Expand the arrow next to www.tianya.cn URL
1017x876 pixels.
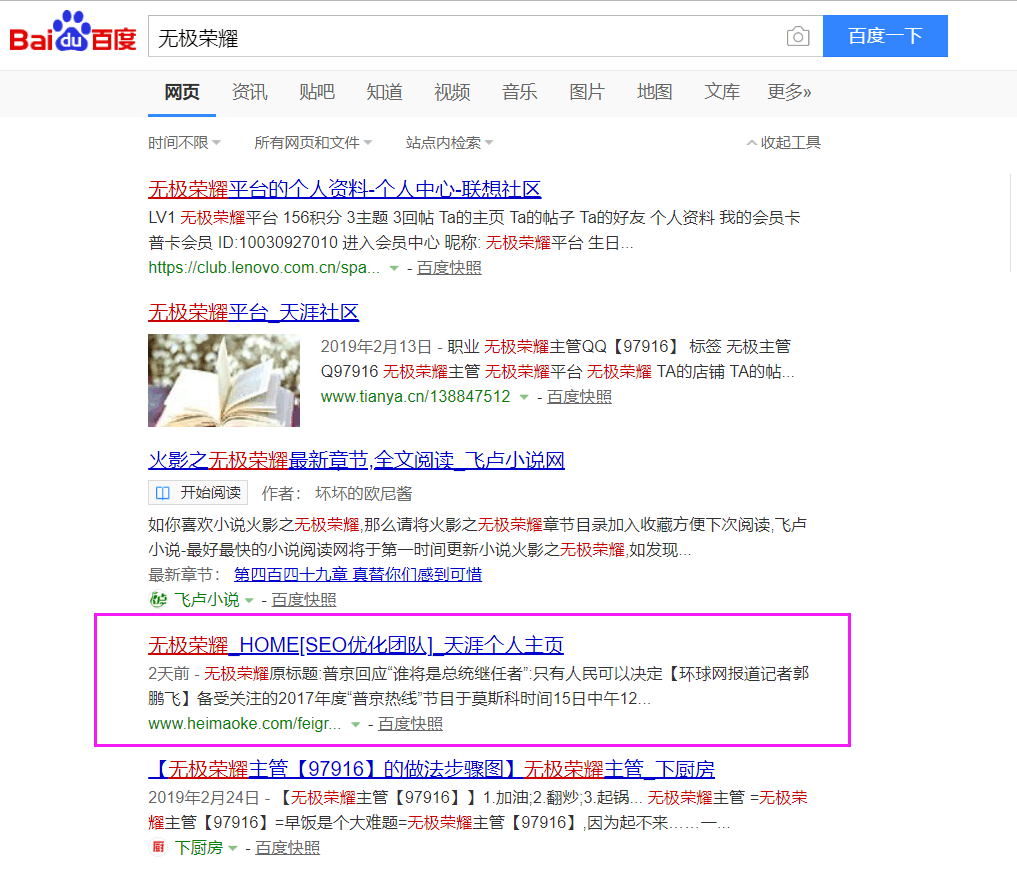pos(524,397)
